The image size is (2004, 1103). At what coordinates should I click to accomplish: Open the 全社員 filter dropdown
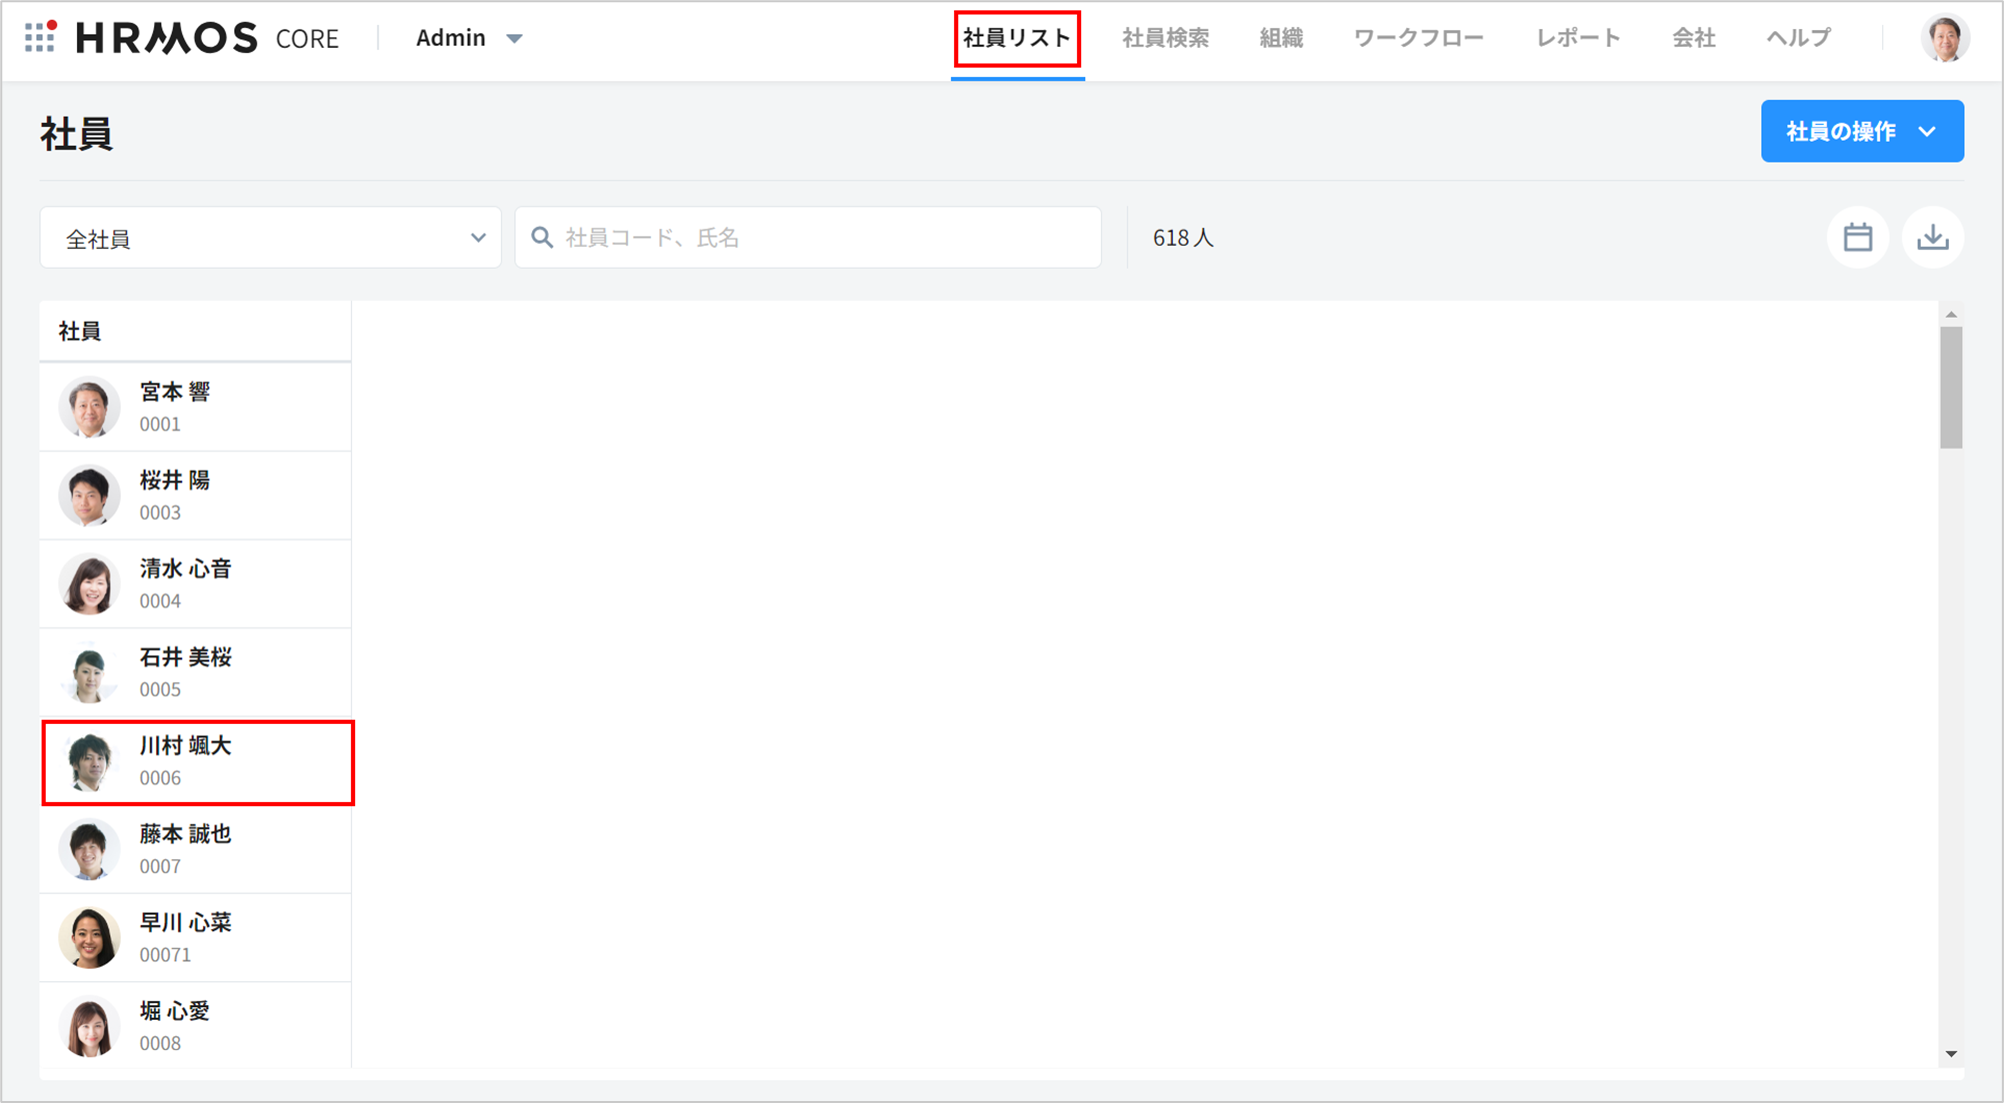click(x=270, y=238)
